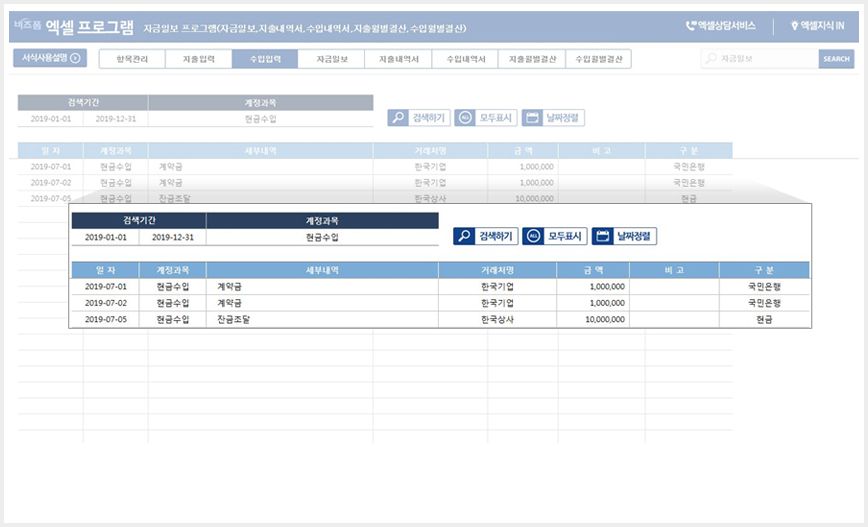Open the 자금일보 tab

tap(332, 59)
